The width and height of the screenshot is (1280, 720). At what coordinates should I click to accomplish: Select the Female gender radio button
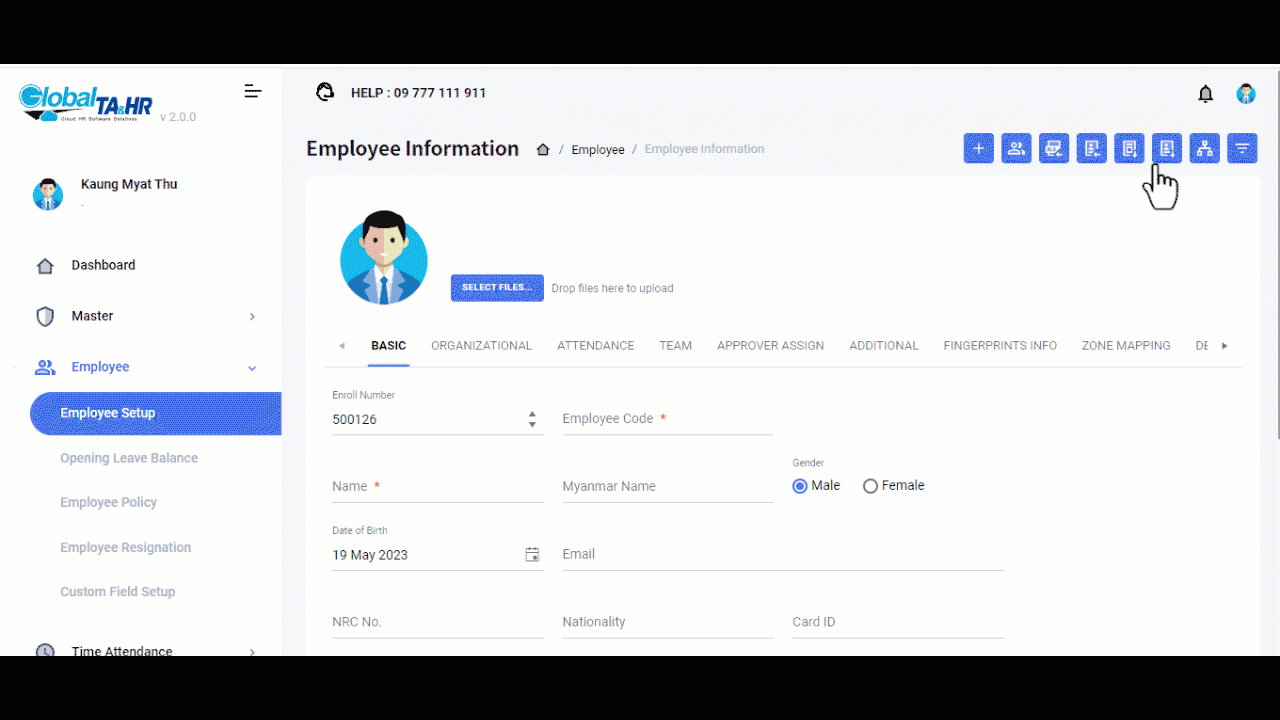870,486
